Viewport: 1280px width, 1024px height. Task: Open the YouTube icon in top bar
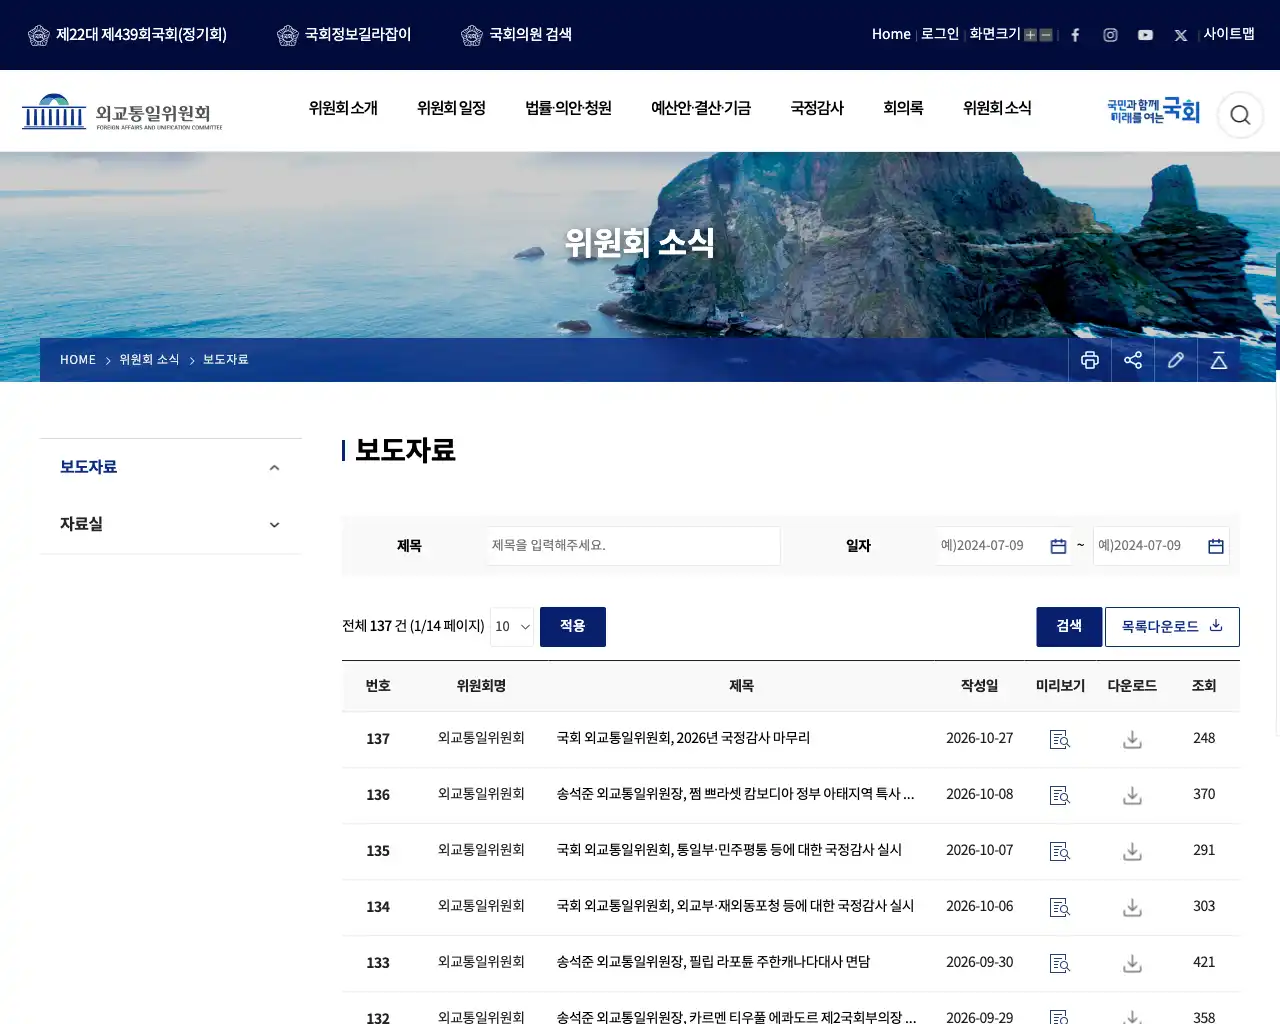coord(1145,35)
